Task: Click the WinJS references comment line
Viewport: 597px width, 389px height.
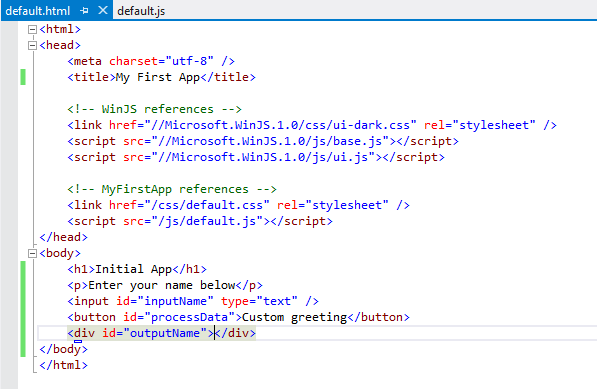Action: coord(155,109)
